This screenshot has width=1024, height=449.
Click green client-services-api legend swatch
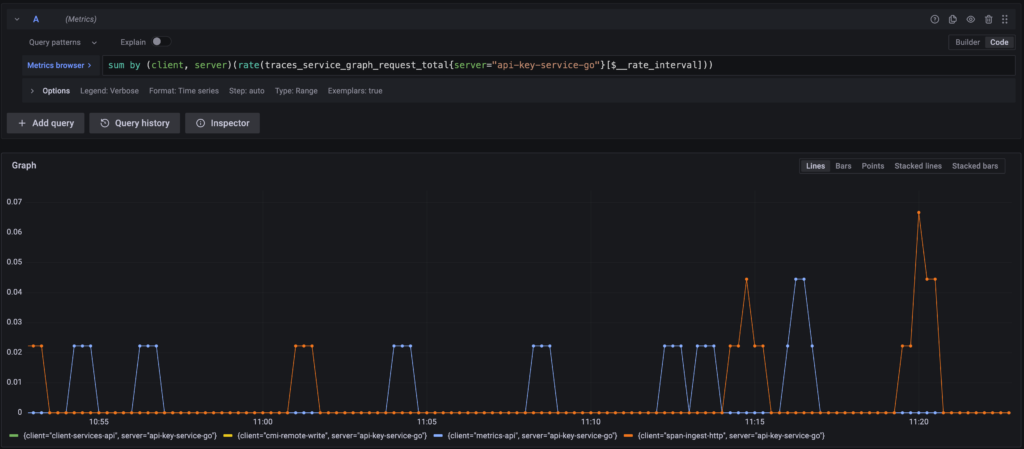[x=14, y=435]
